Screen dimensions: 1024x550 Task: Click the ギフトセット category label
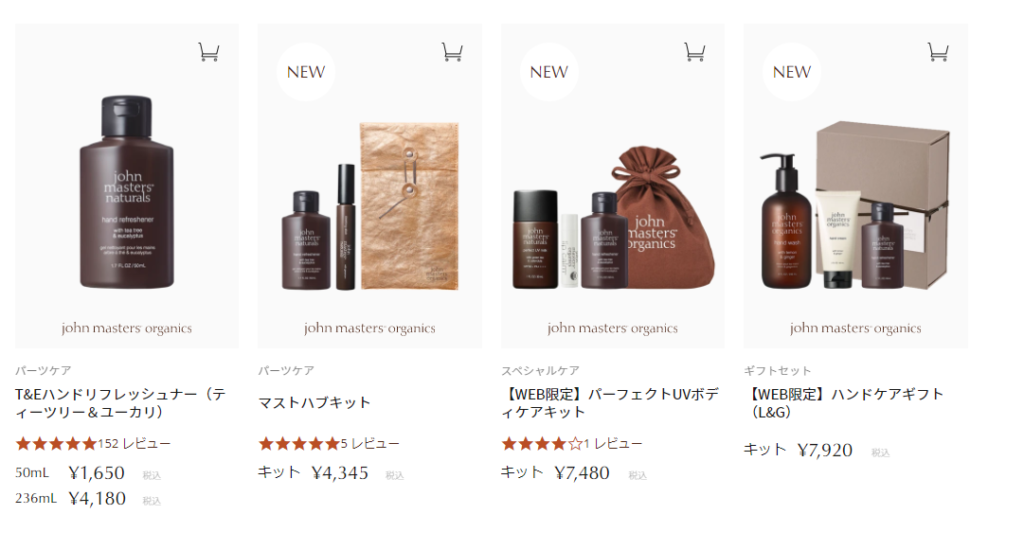777,370
